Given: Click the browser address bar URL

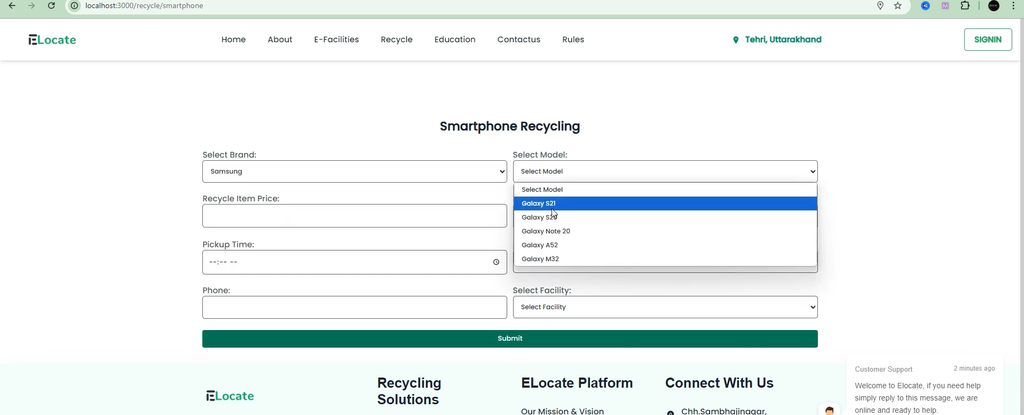Looking at the screenshot, I should 144,5.
